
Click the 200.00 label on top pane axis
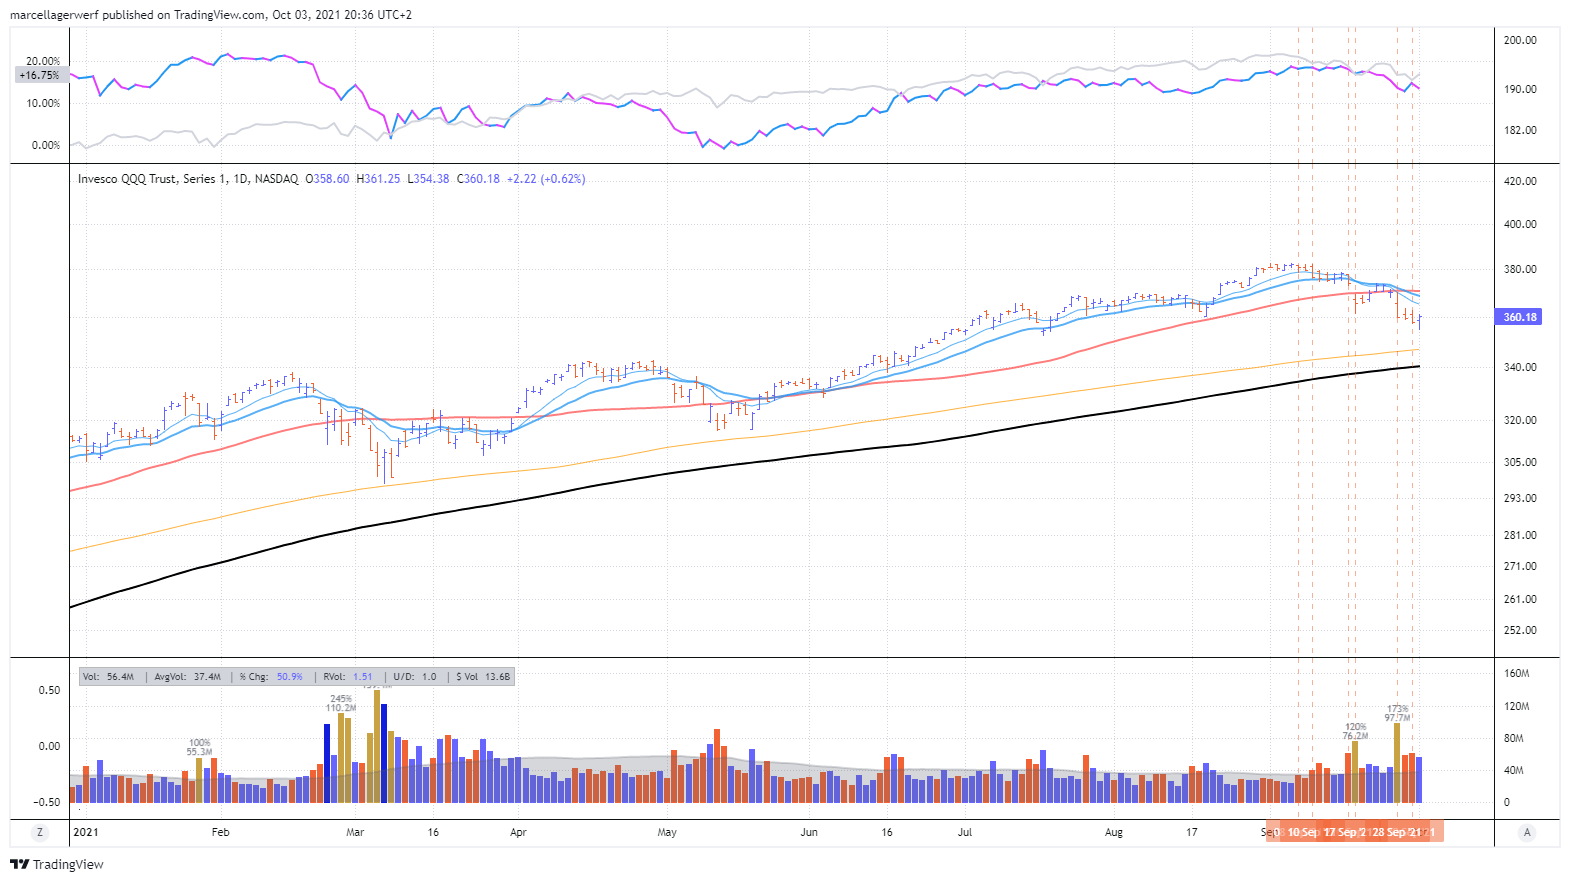point(1520,40)
